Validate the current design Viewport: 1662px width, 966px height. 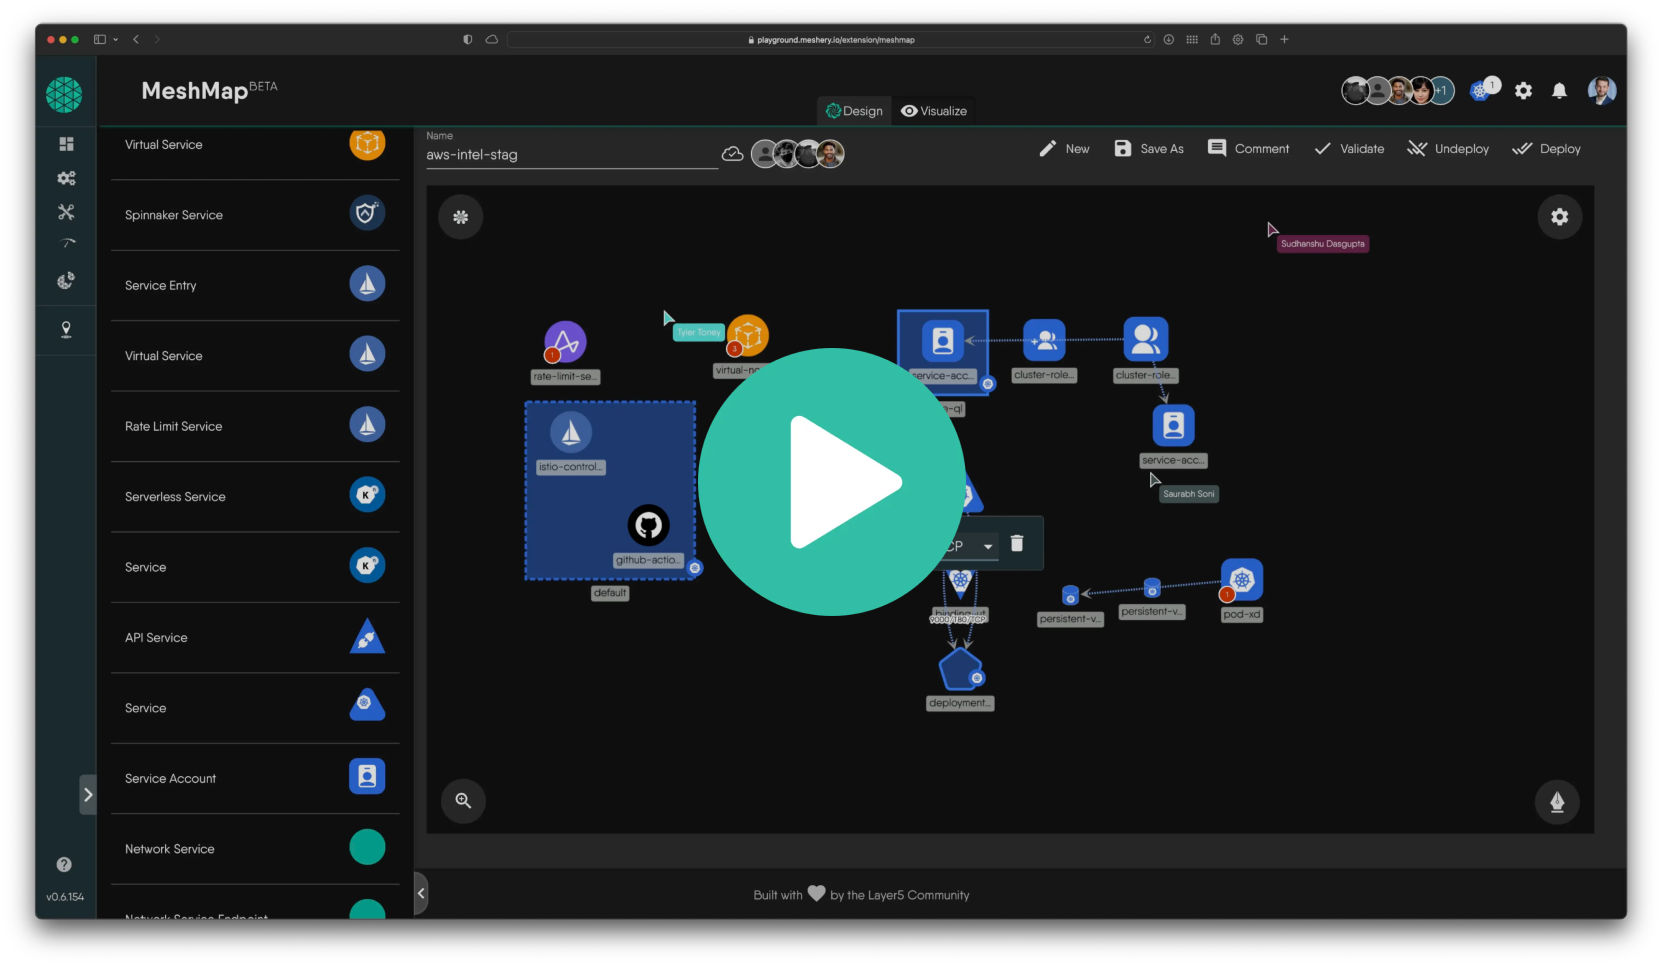click(x=1349, y=149)
